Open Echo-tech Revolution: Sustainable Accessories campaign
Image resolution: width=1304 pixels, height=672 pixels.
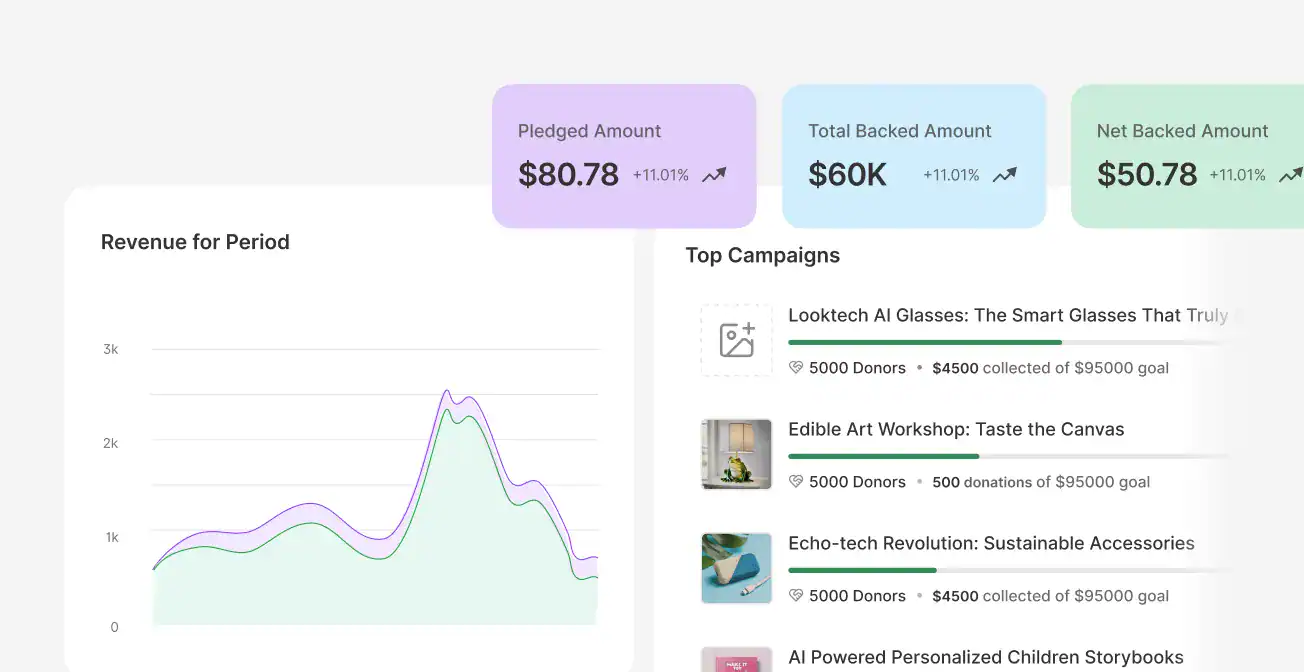point(991,543)
